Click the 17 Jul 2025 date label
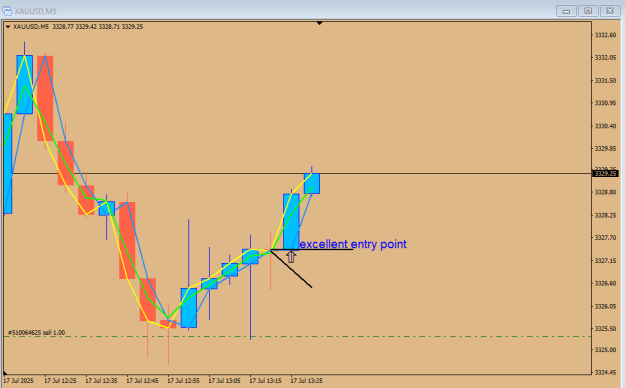This screenshot has height=388, width=625. coord(19,381)
